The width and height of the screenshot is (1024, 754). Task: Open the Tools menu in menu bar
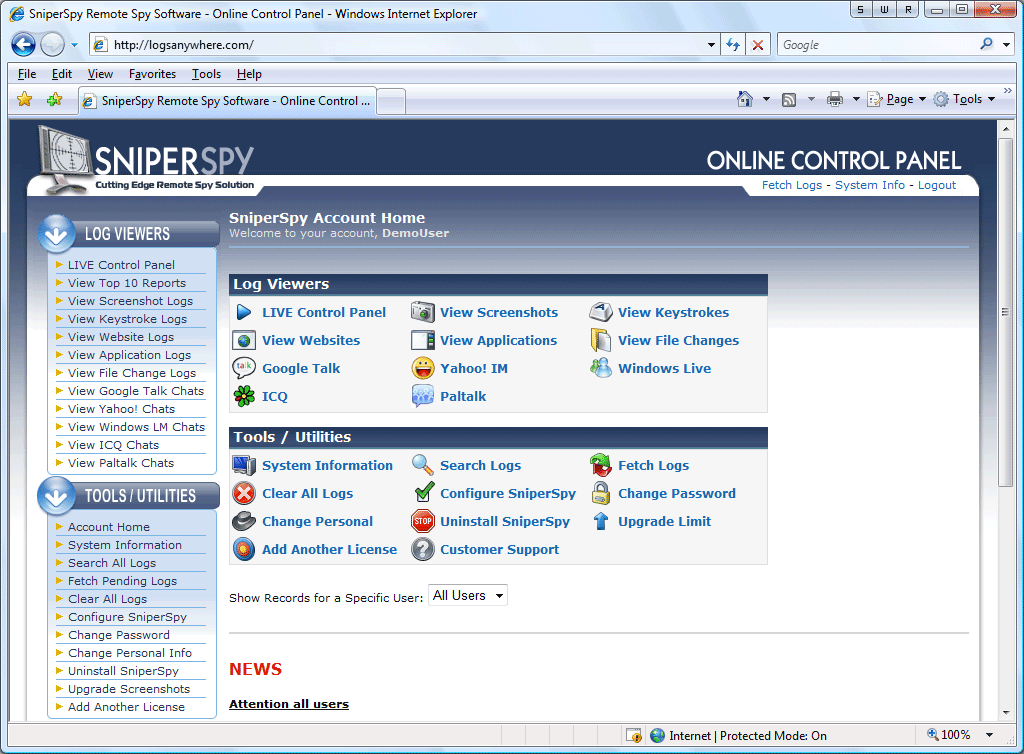pos(206,74)
